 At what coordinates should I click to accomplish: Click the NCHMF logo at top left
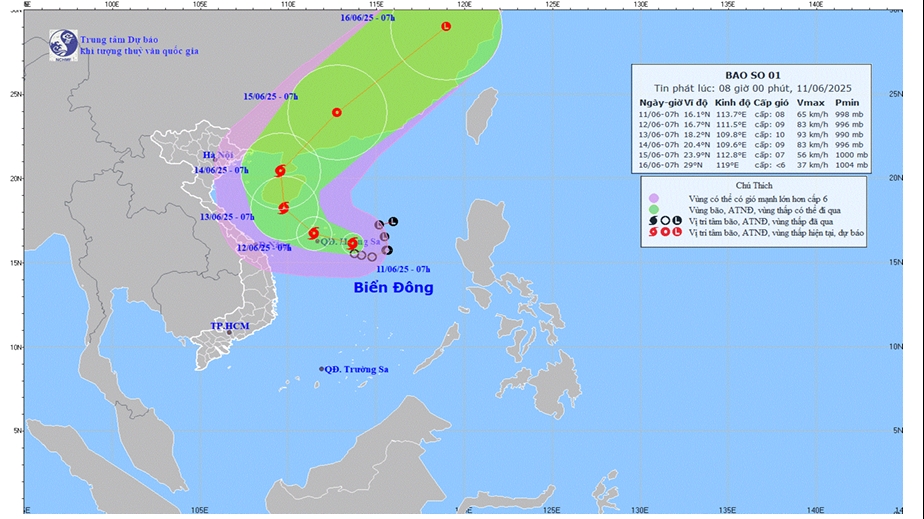coord(63,44)
